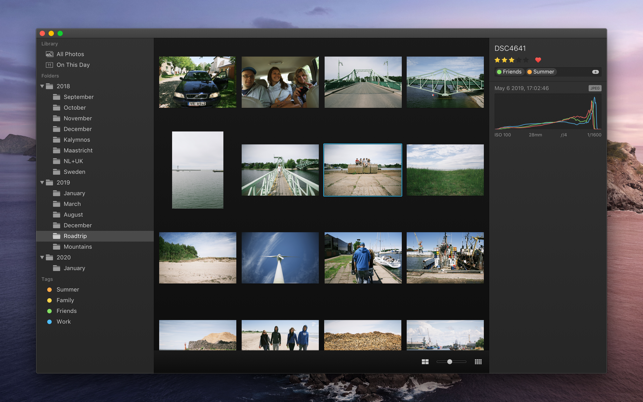Set rating to five stars
This screenshot has width=643, height=402.
click(525, 60)
